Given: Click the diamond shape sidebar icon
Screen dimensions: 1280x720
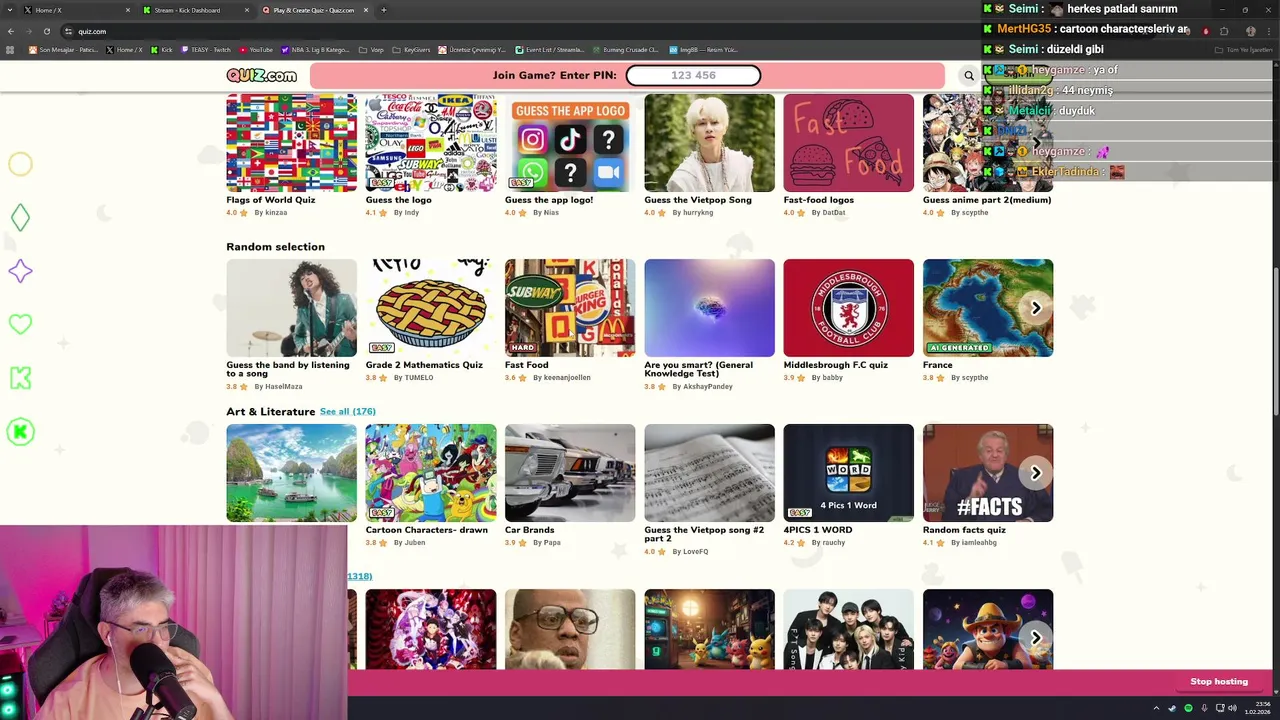Looking at the screenshot, I should pos(20,217).
